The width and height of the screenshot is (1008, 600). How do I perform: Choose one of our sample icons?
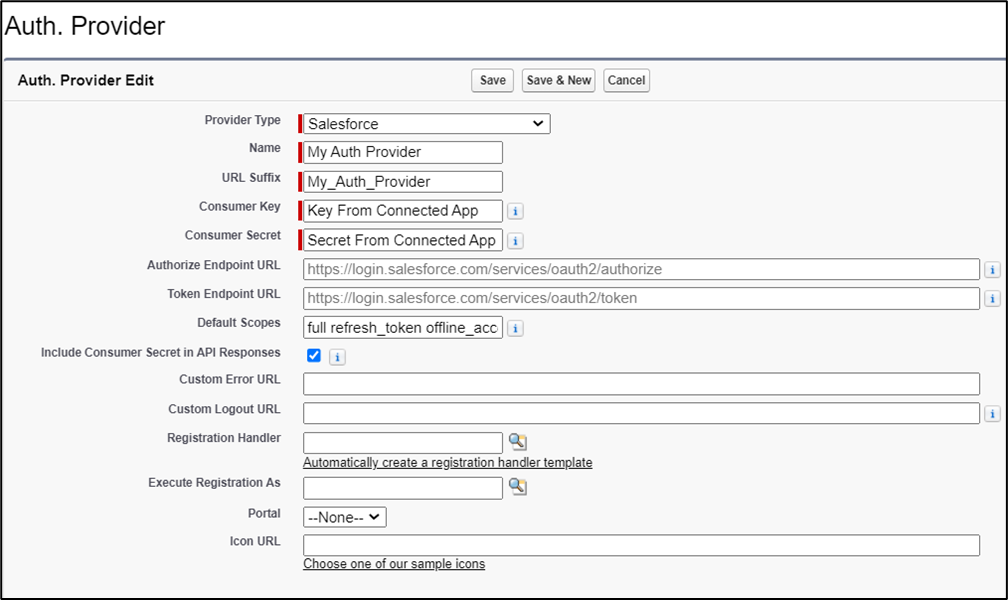pos(394,564)
